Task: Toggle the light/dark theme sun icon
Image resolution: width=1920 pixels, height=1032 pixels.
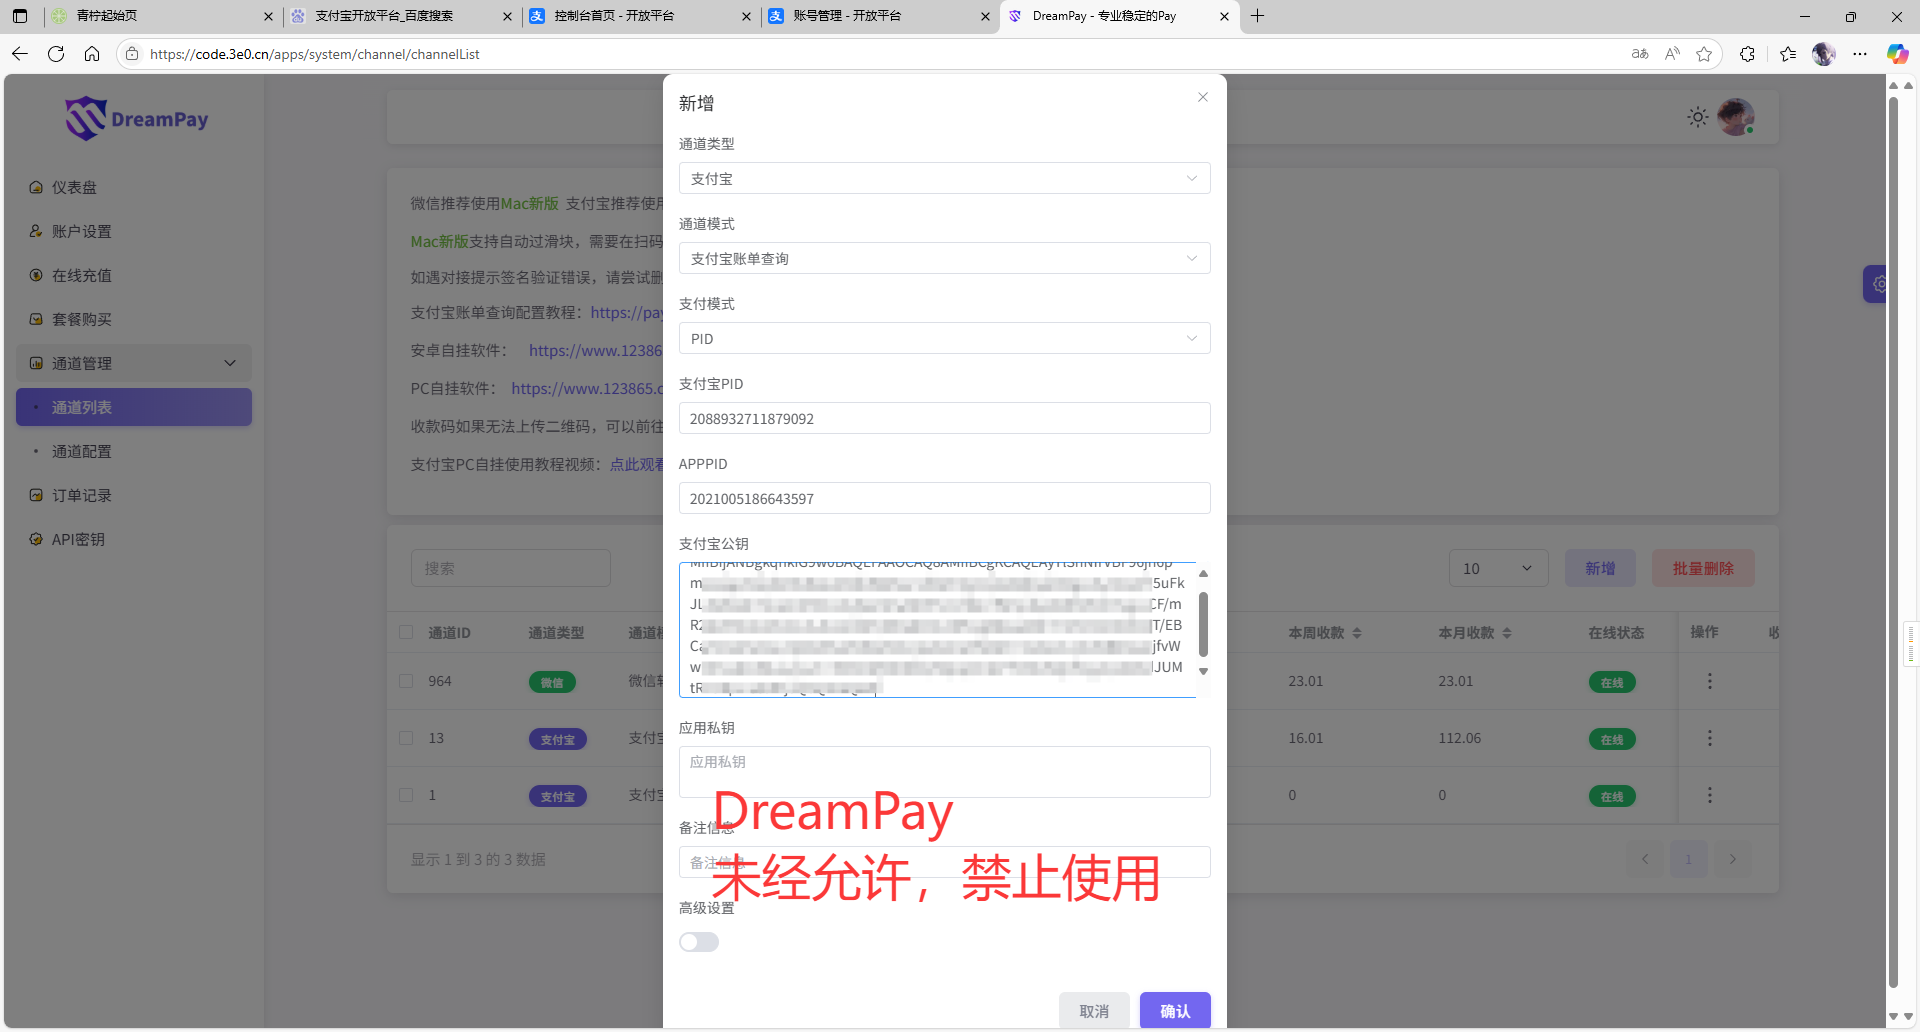Action: [x=1697, y=117]
